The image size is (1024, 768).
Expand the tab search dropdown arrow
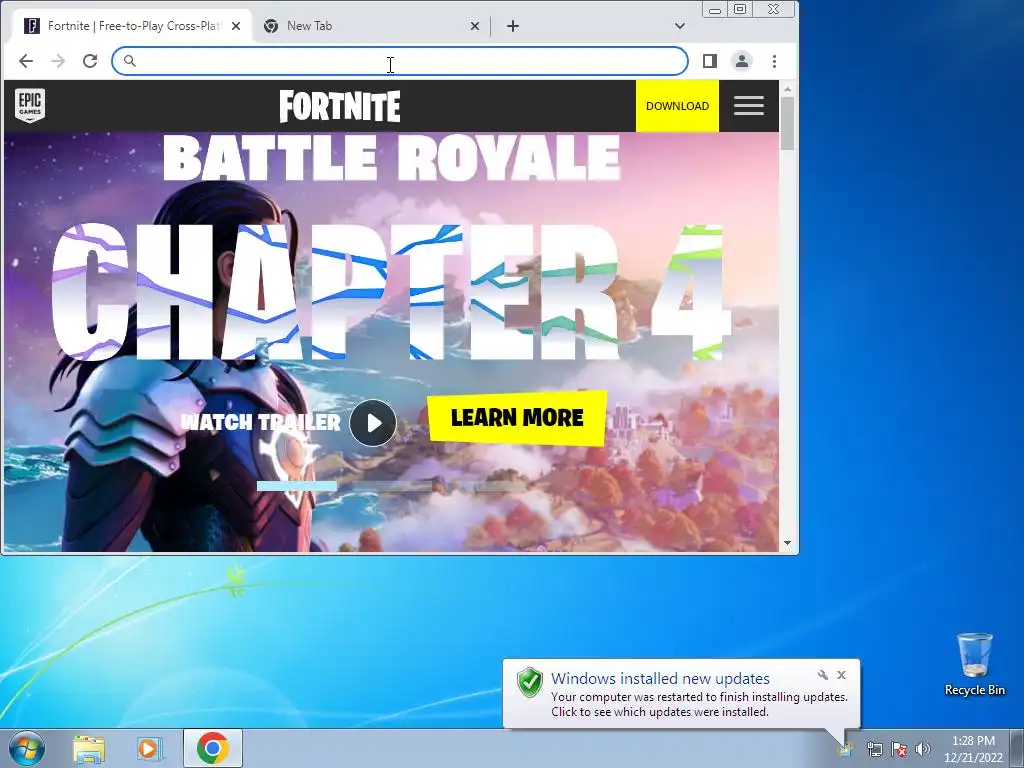click(680, 26)
